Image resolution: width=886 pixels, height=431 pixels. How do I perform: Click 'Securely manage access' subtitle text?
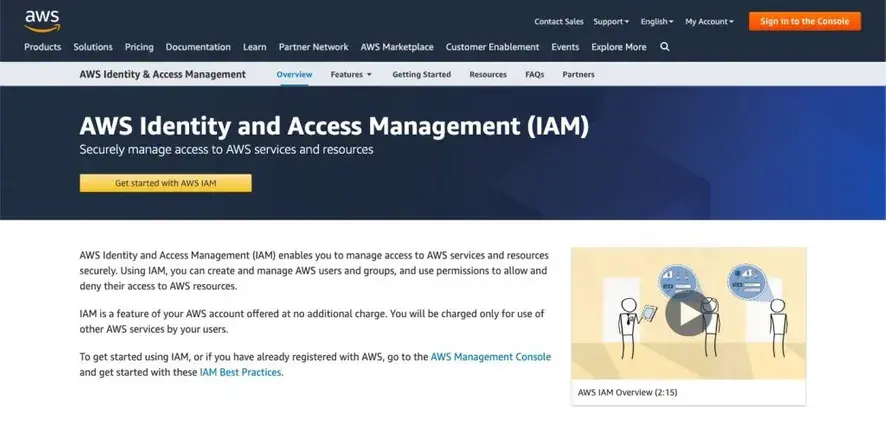pos(226,150)
